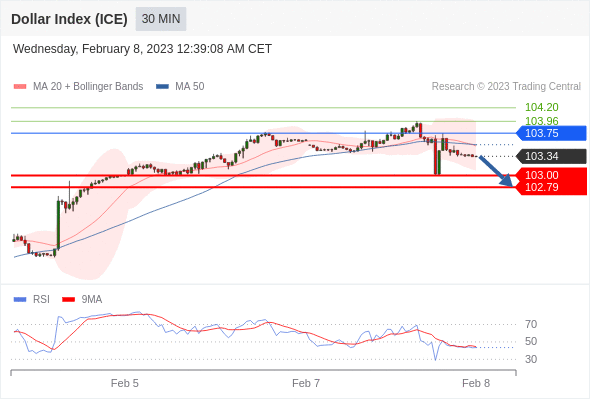
Task: Click the red 102.79 support price tag
Action: point(551,188)
